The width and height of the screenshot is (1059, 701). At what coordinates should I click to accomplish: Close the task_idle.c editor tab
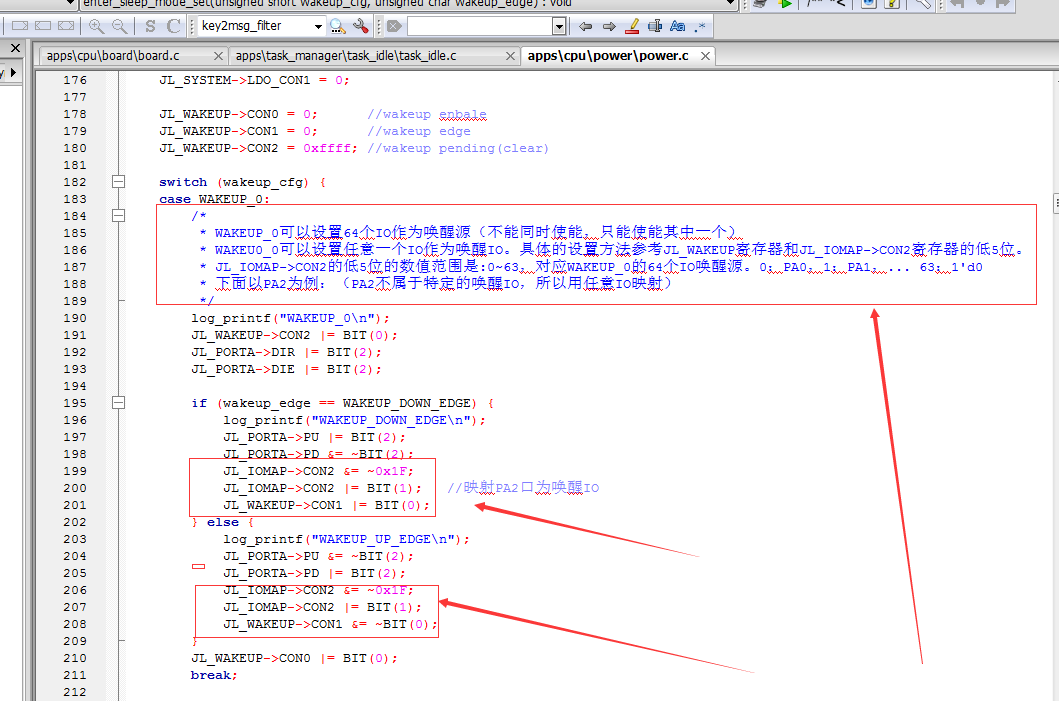[x=511, y=56]
